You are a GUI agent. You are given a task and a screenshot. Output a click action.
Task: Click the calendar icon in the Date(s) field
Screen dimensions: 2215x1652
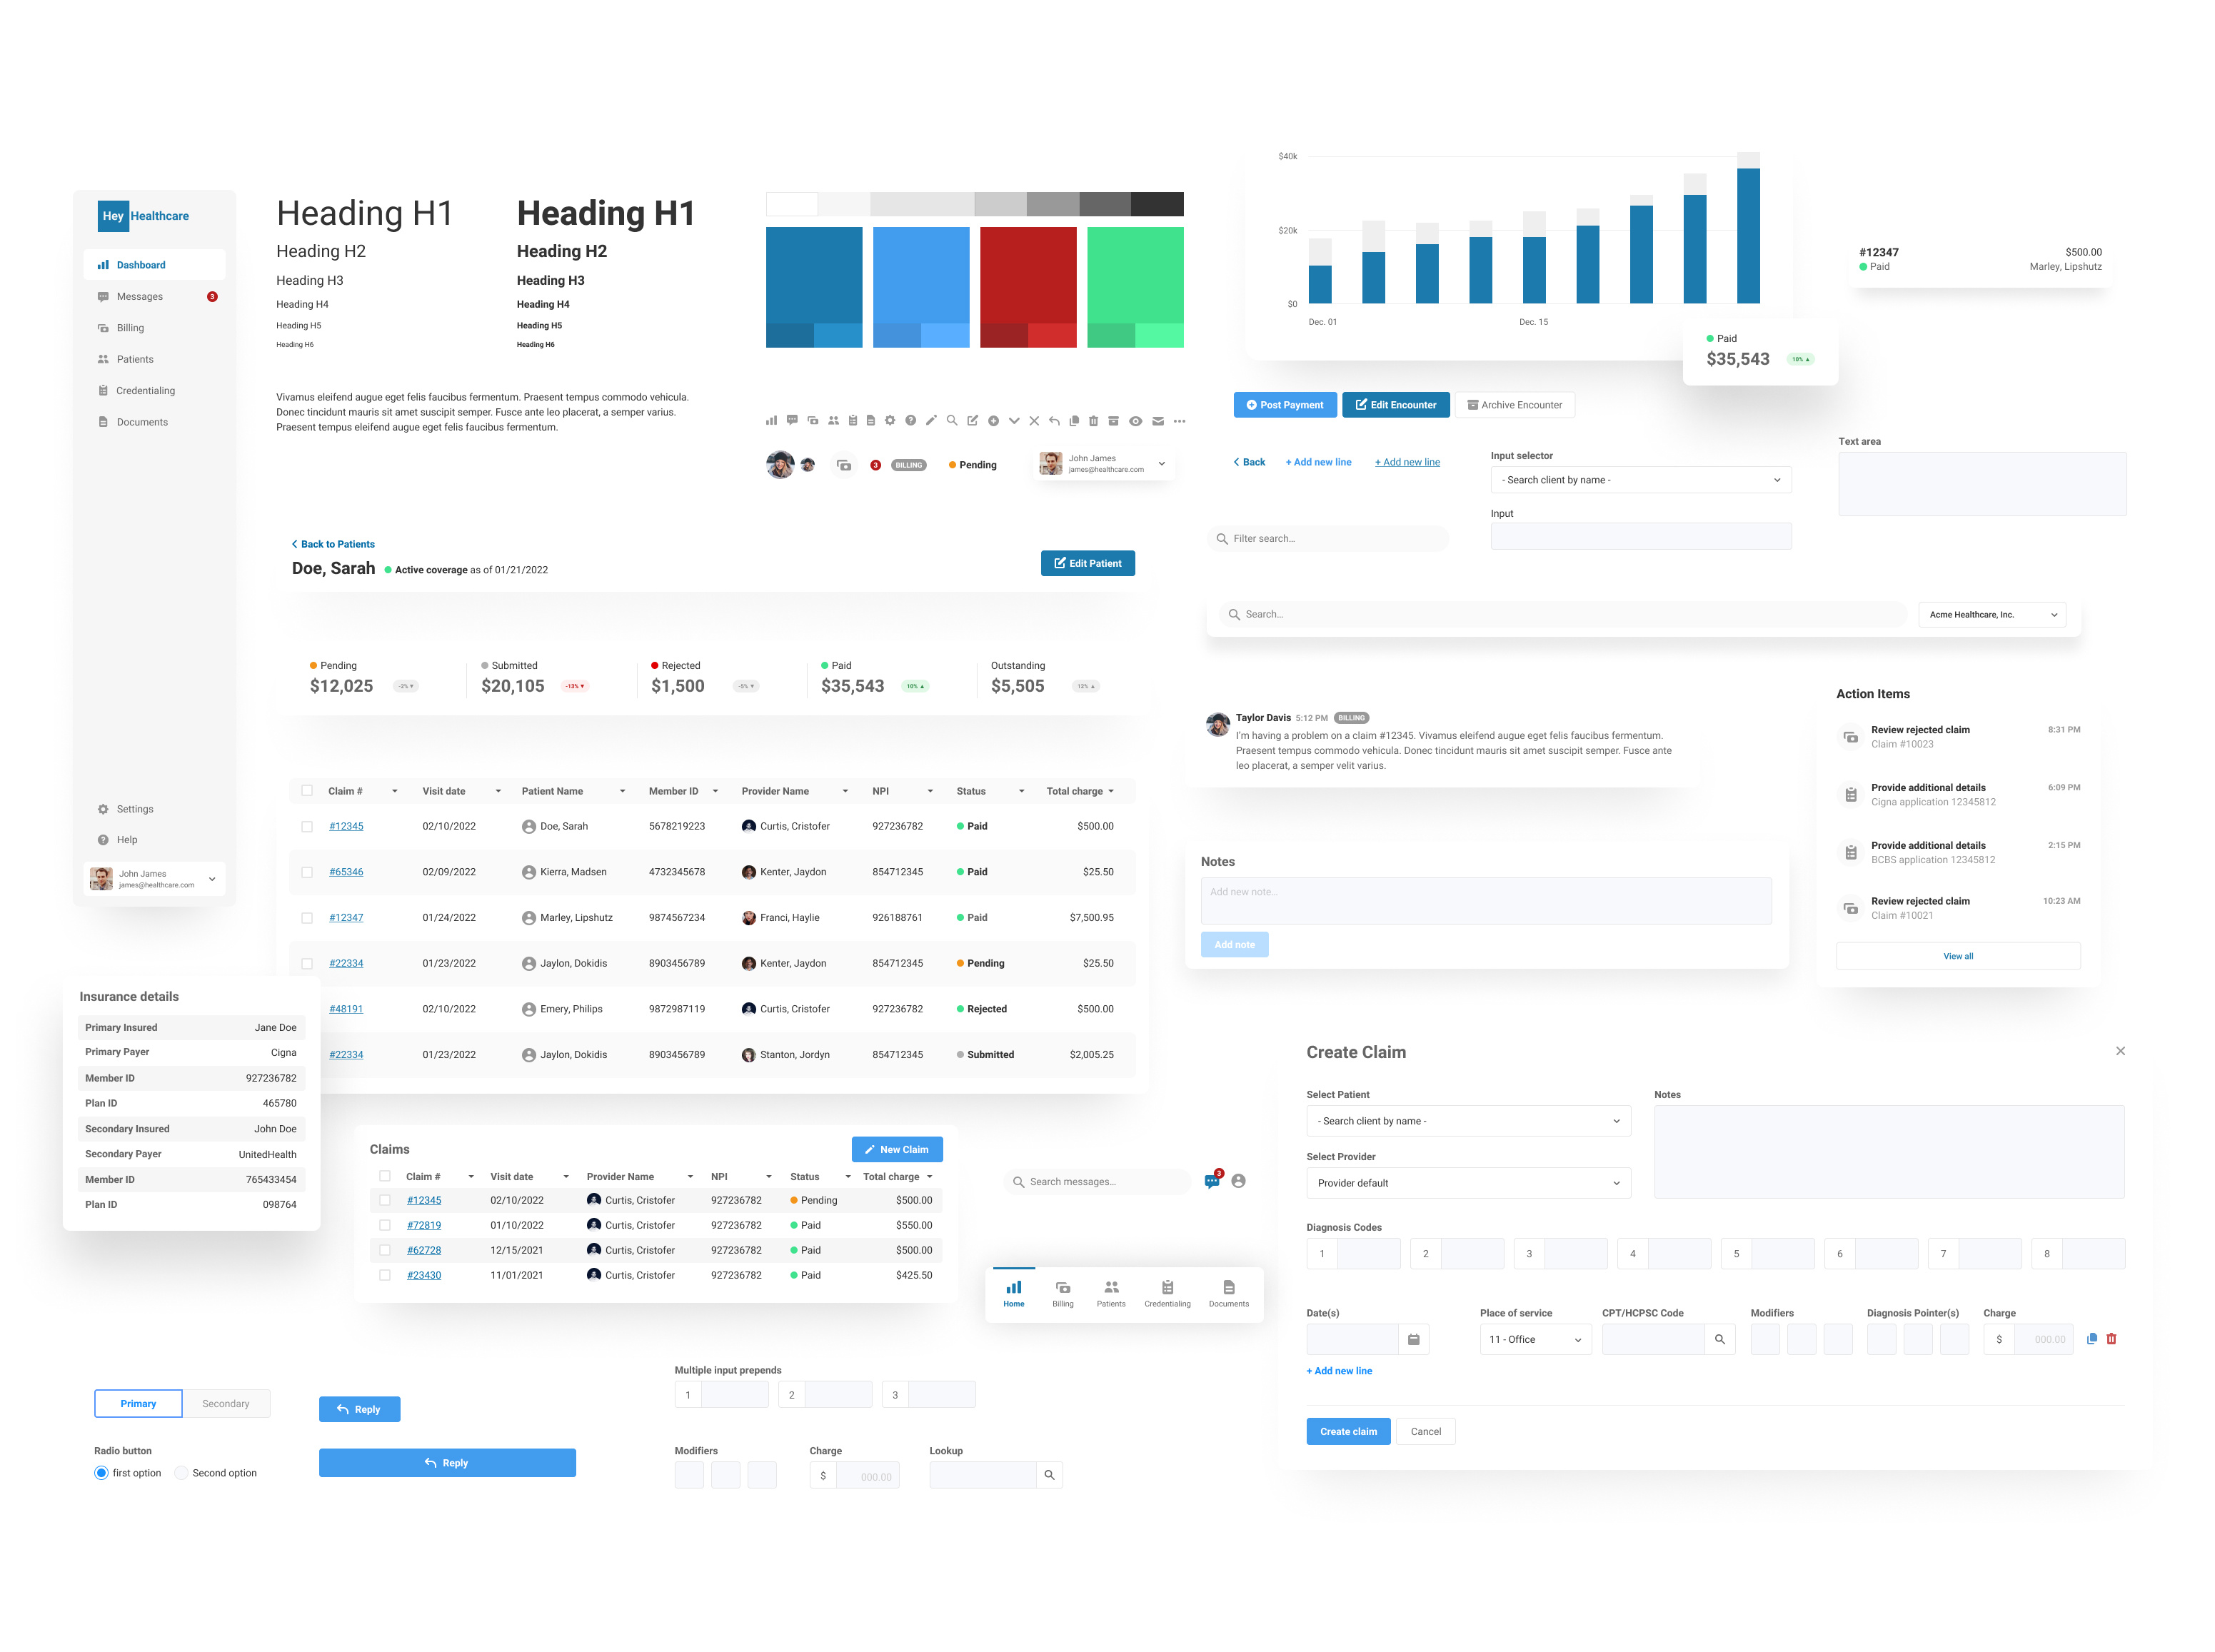tap(1413, 1339)
